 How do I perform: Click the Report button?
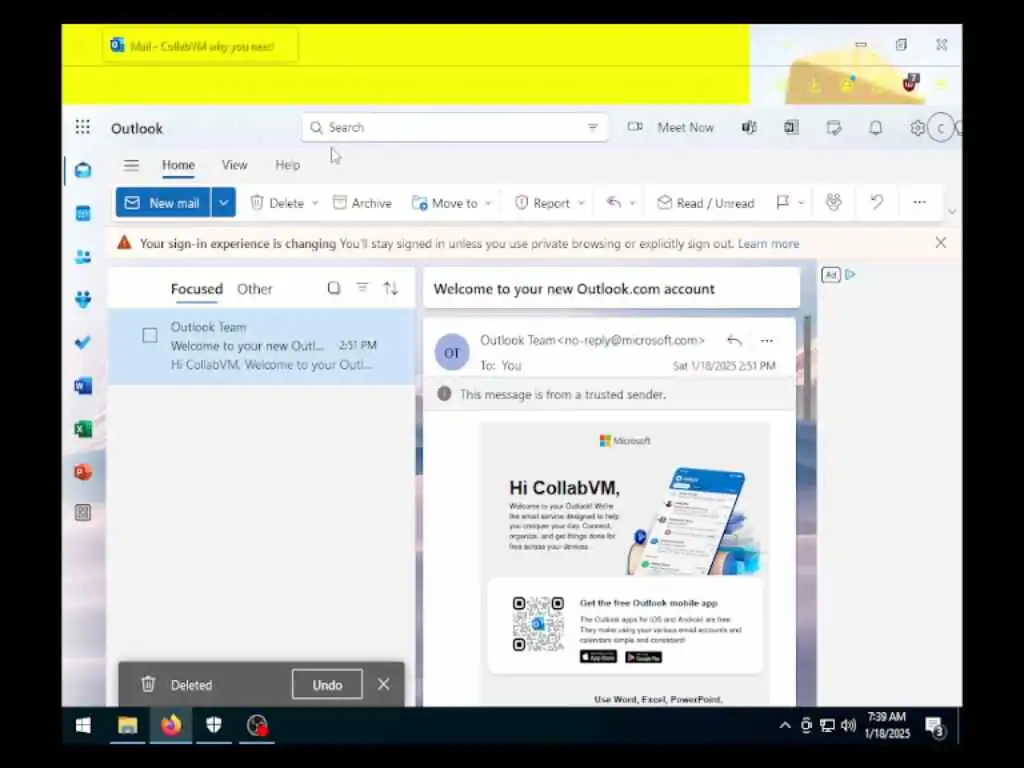pyautogui.click(x=542, y=203)
